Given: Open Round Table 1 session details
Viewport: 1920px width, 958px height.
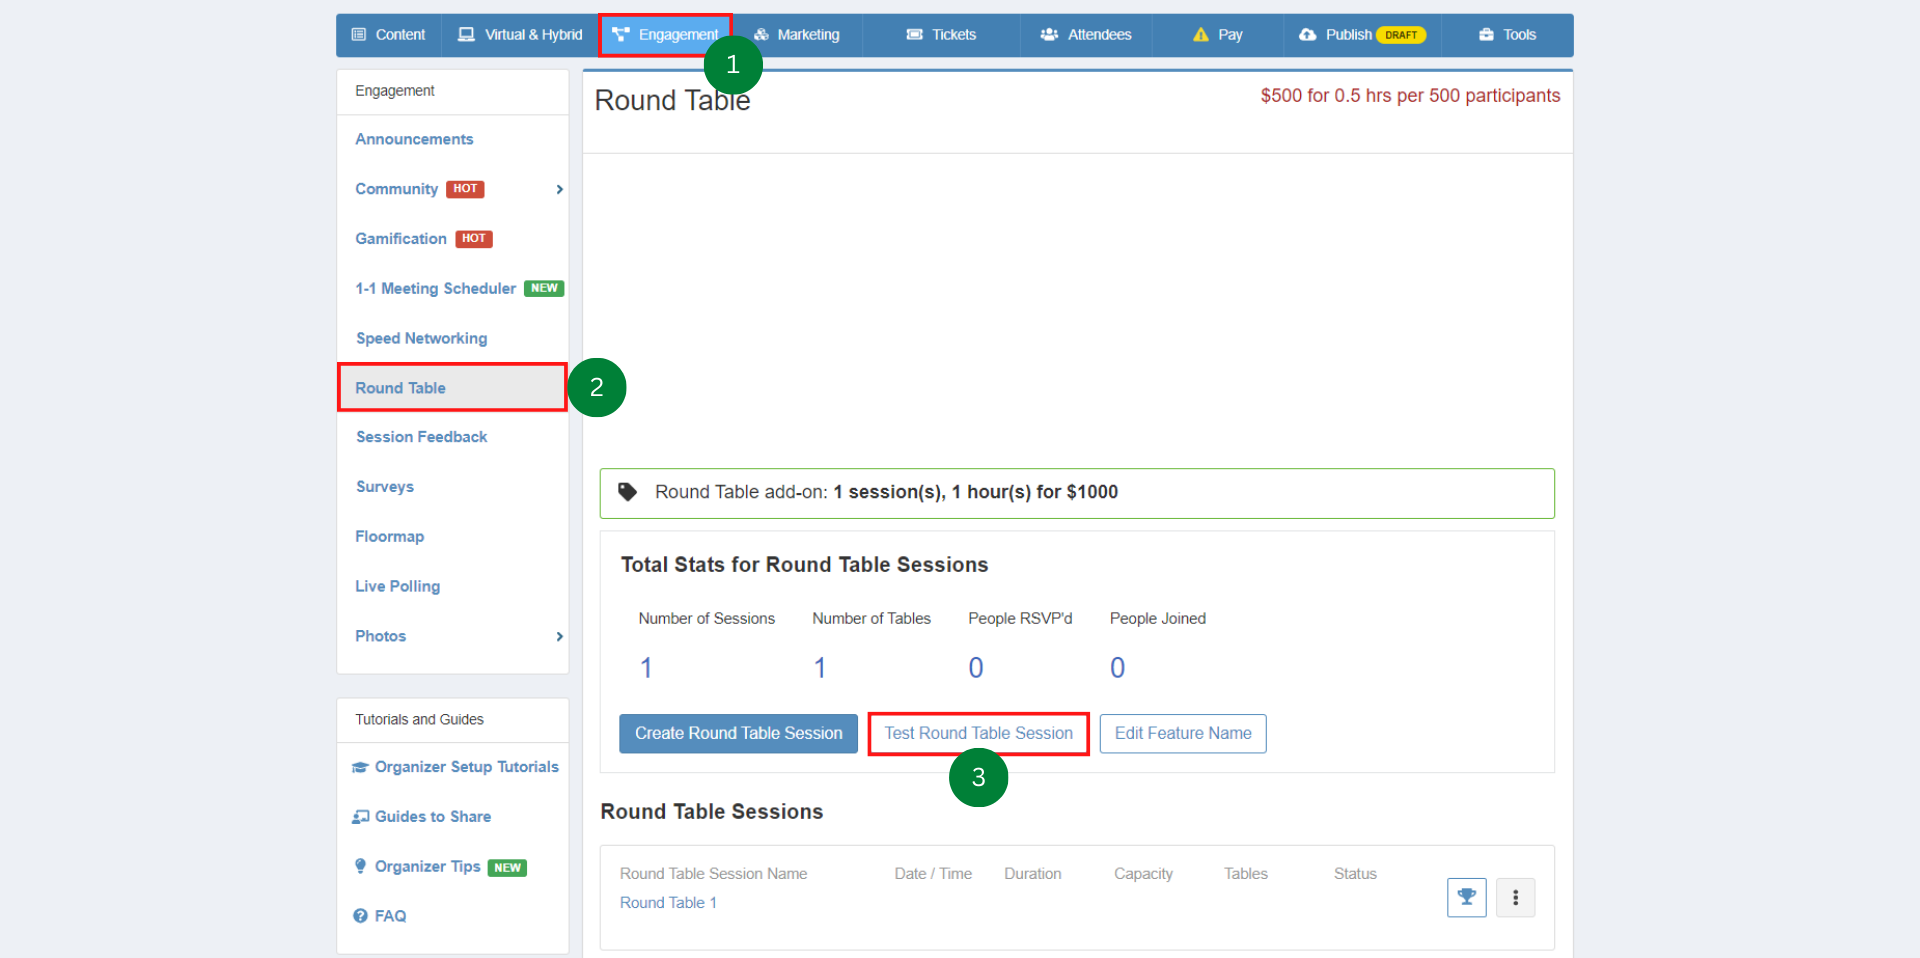Looking at the screenshot, I should click(x=667, y=902).
